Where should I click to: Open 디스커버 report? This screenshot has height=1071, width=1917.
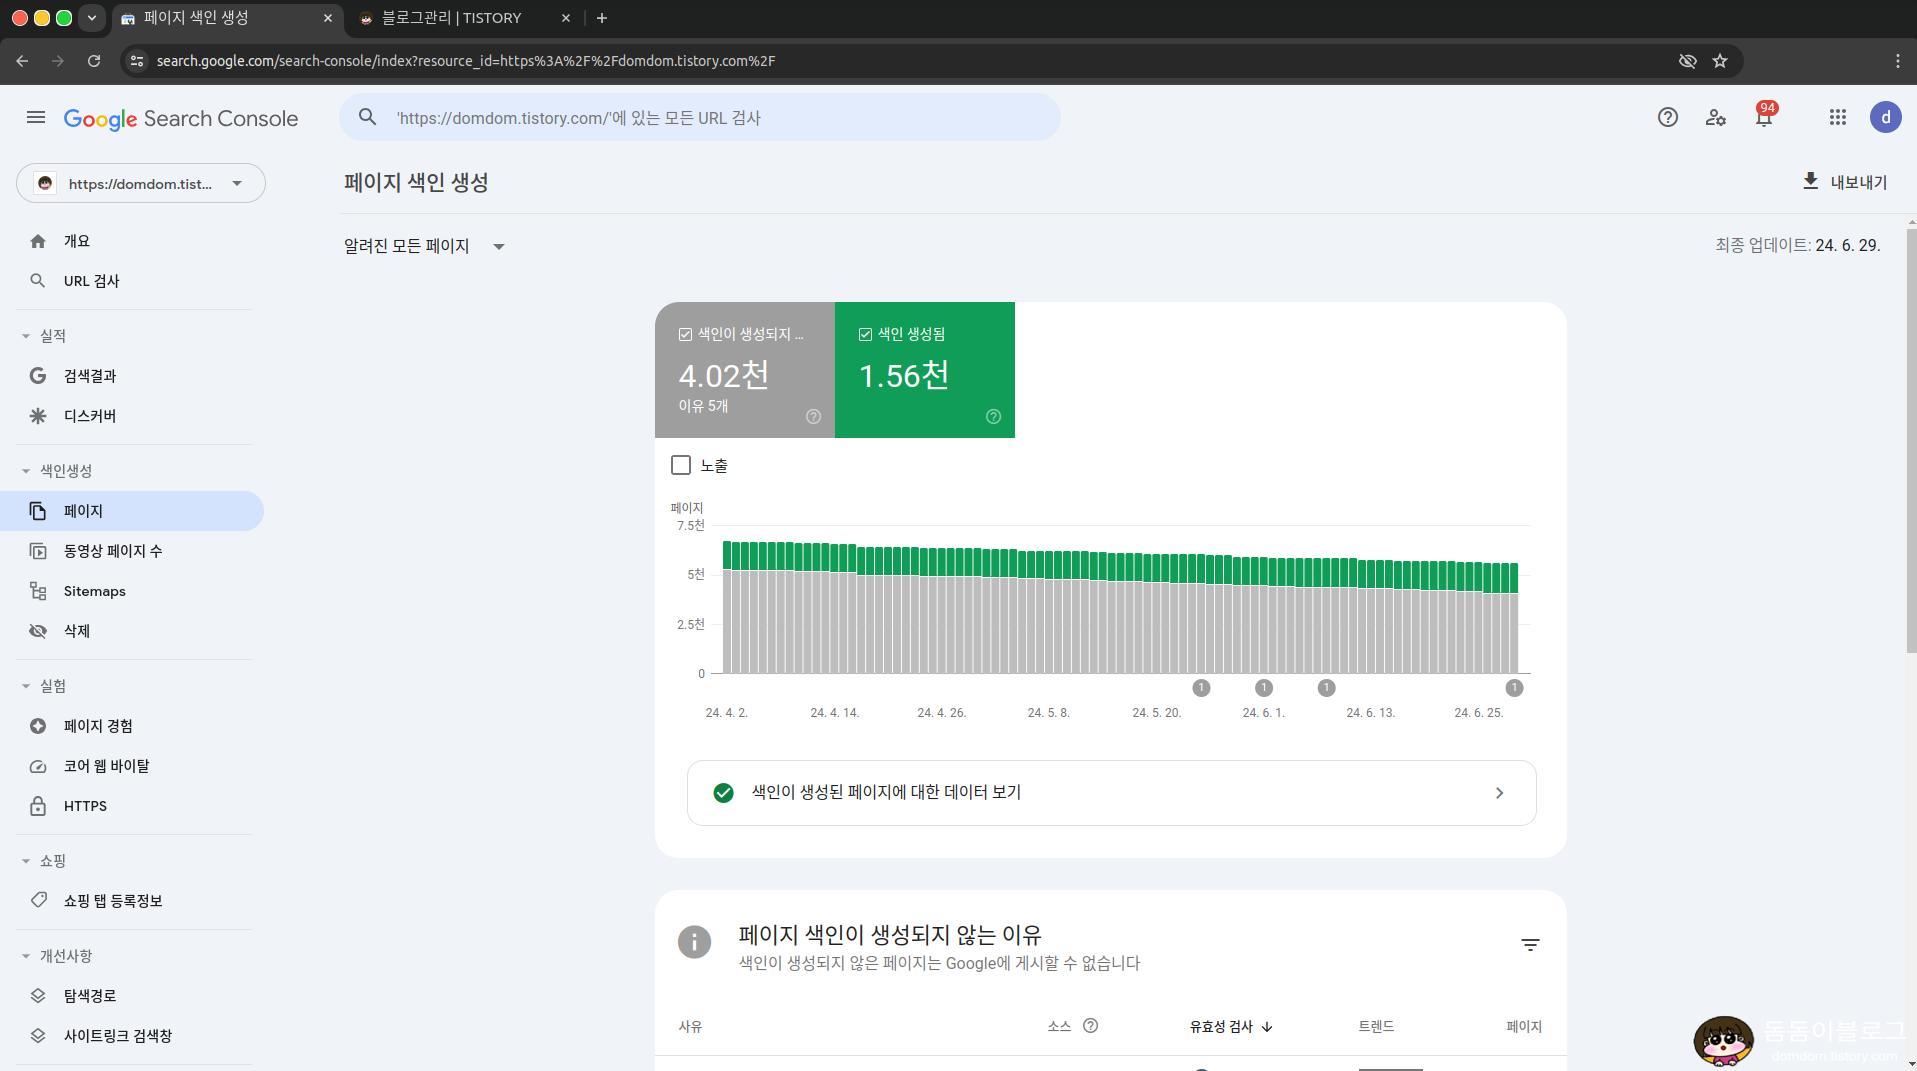[x=132, y=416]
